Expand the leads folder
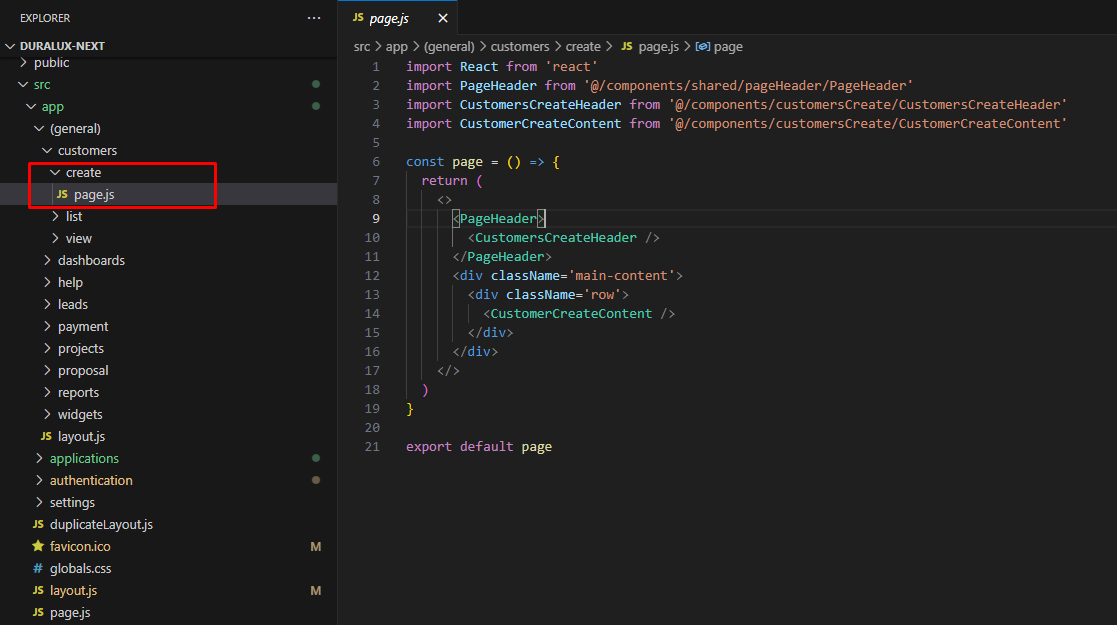This screenshot has height=625, width=1117. 73,304
